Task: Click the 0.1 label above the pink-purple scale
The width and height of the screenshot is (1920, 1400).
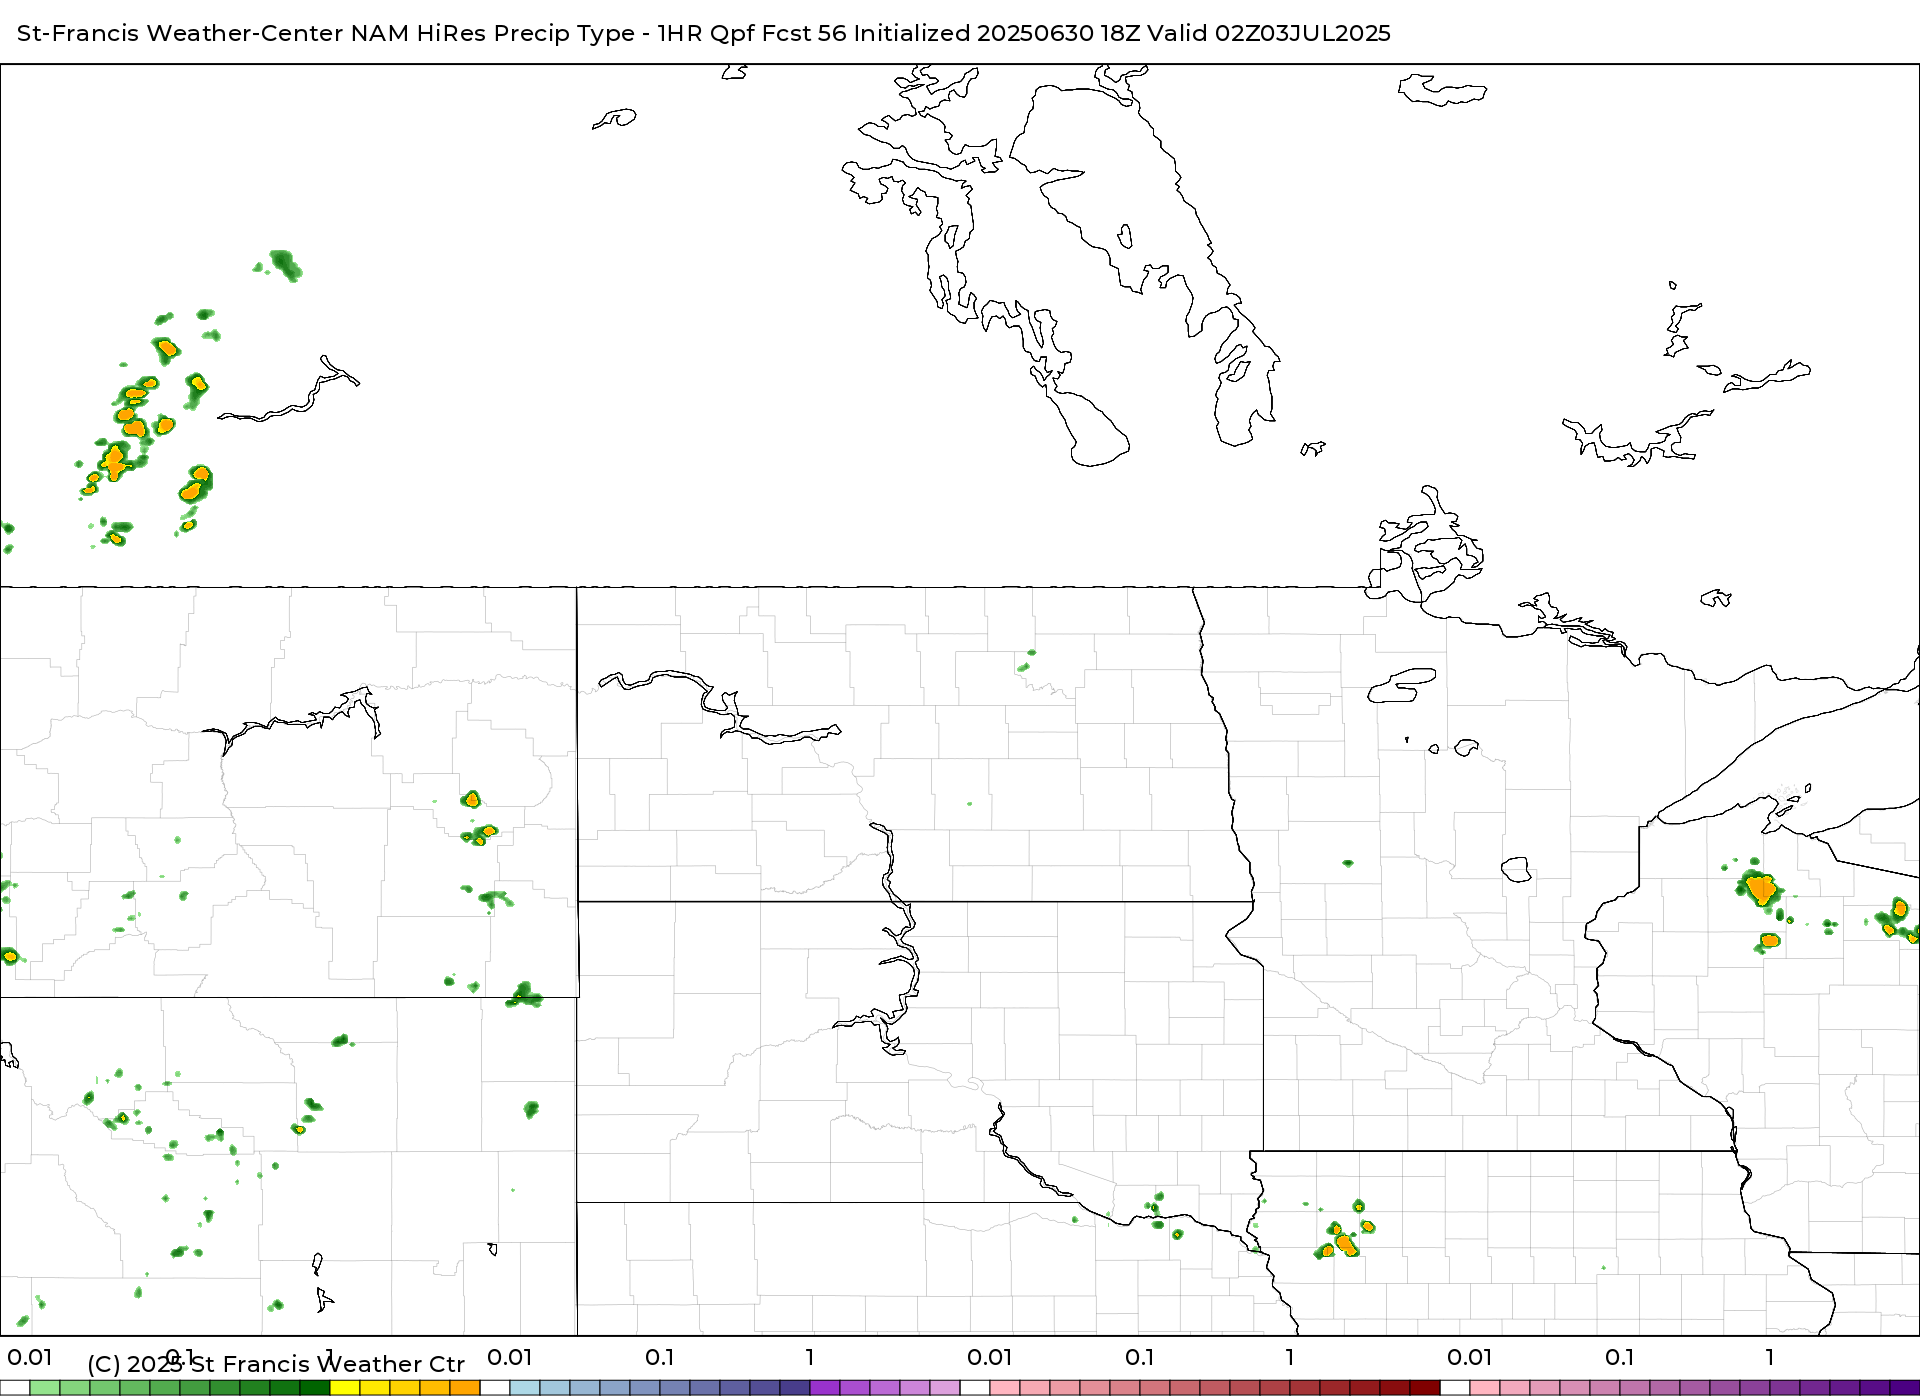Action: coord(1620,1357)
